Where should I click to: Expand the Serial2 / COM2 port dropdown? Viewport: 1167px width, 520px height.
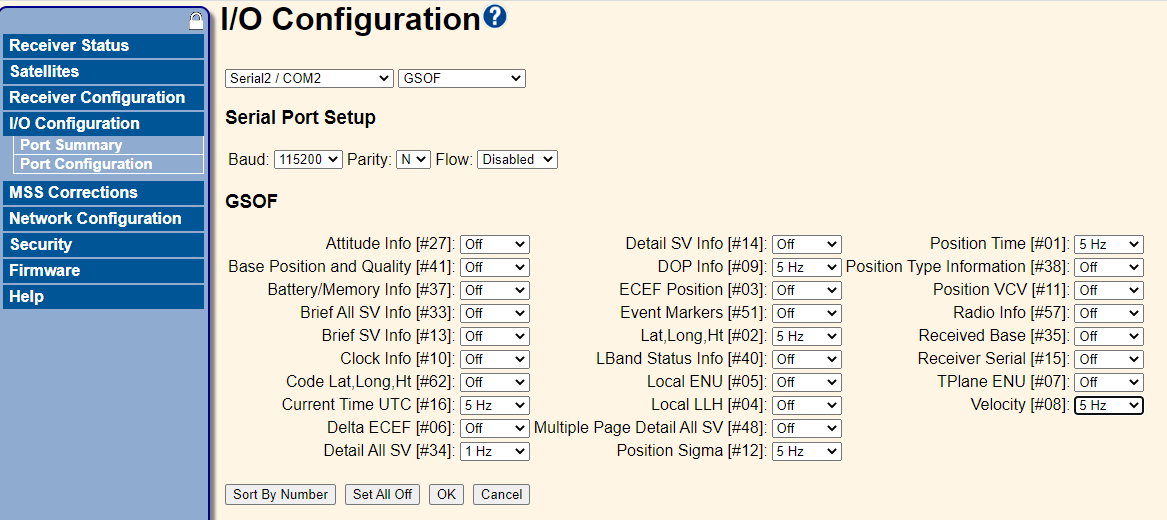coord(309,78)
